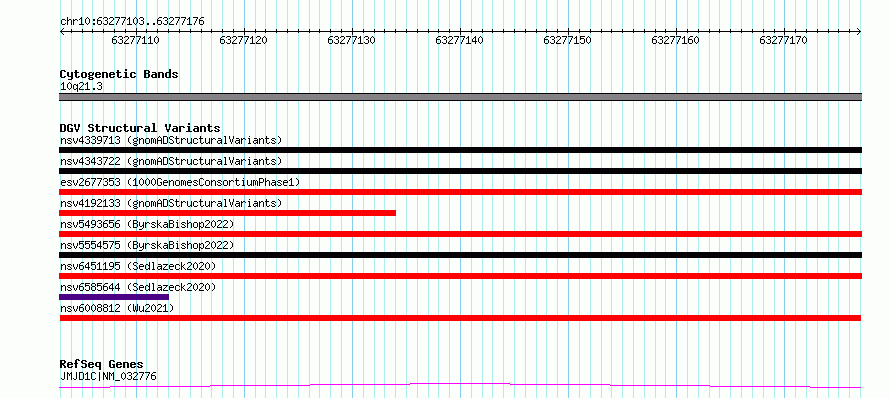
Task: Select the black bar for nsv4339713
Action: pyautogui.click(x=460, y=150)
